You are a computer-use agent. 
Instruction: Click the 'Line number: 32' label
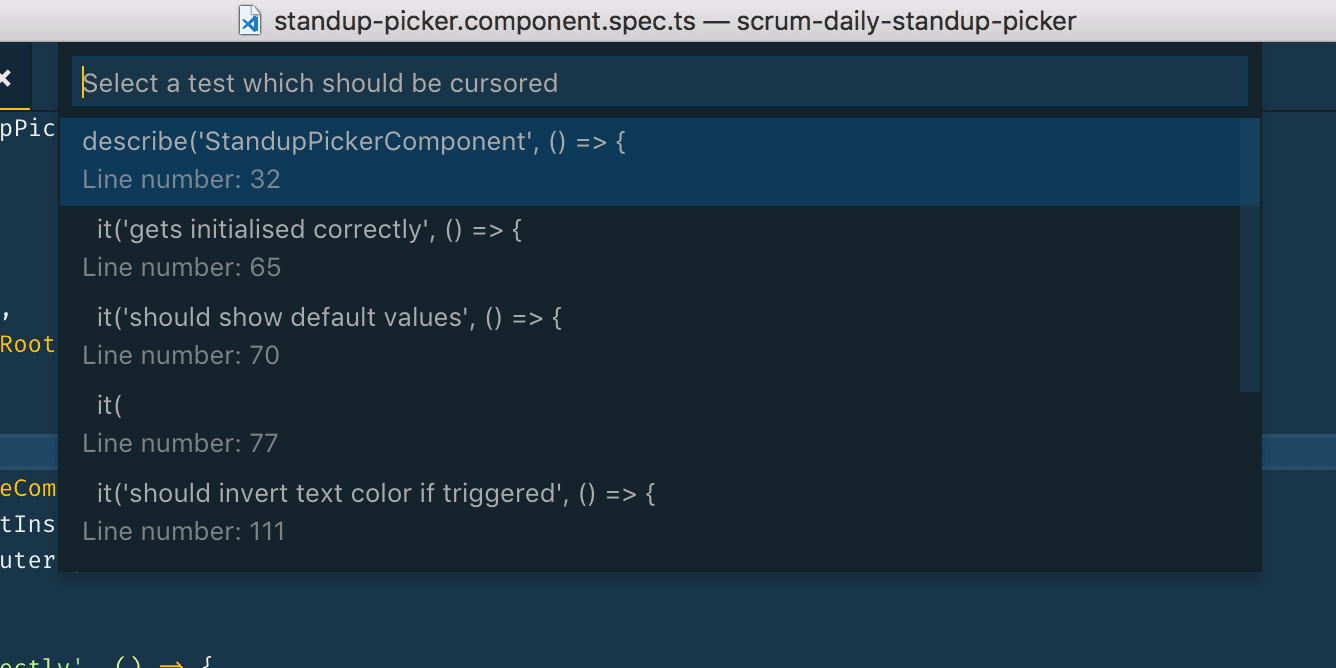pos(181,179)
